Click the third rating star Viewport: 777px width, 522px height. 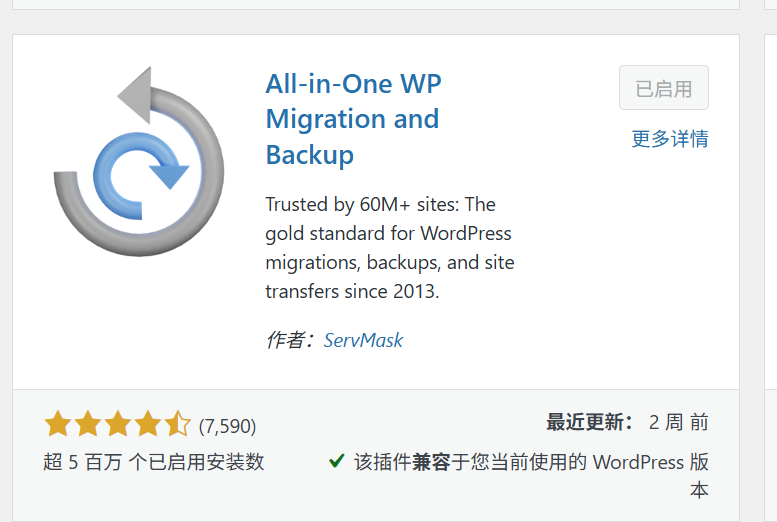tap(117, 425)
